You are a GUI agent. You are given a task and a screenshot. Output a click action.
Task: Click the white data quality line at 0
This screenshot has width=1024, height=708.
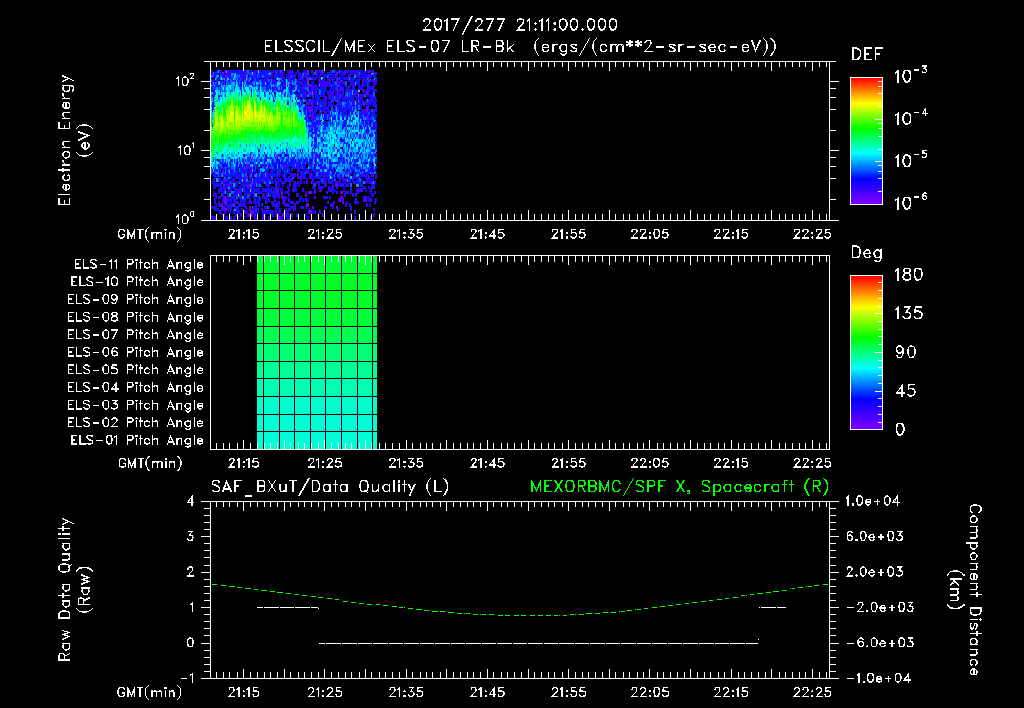[539, 643]
